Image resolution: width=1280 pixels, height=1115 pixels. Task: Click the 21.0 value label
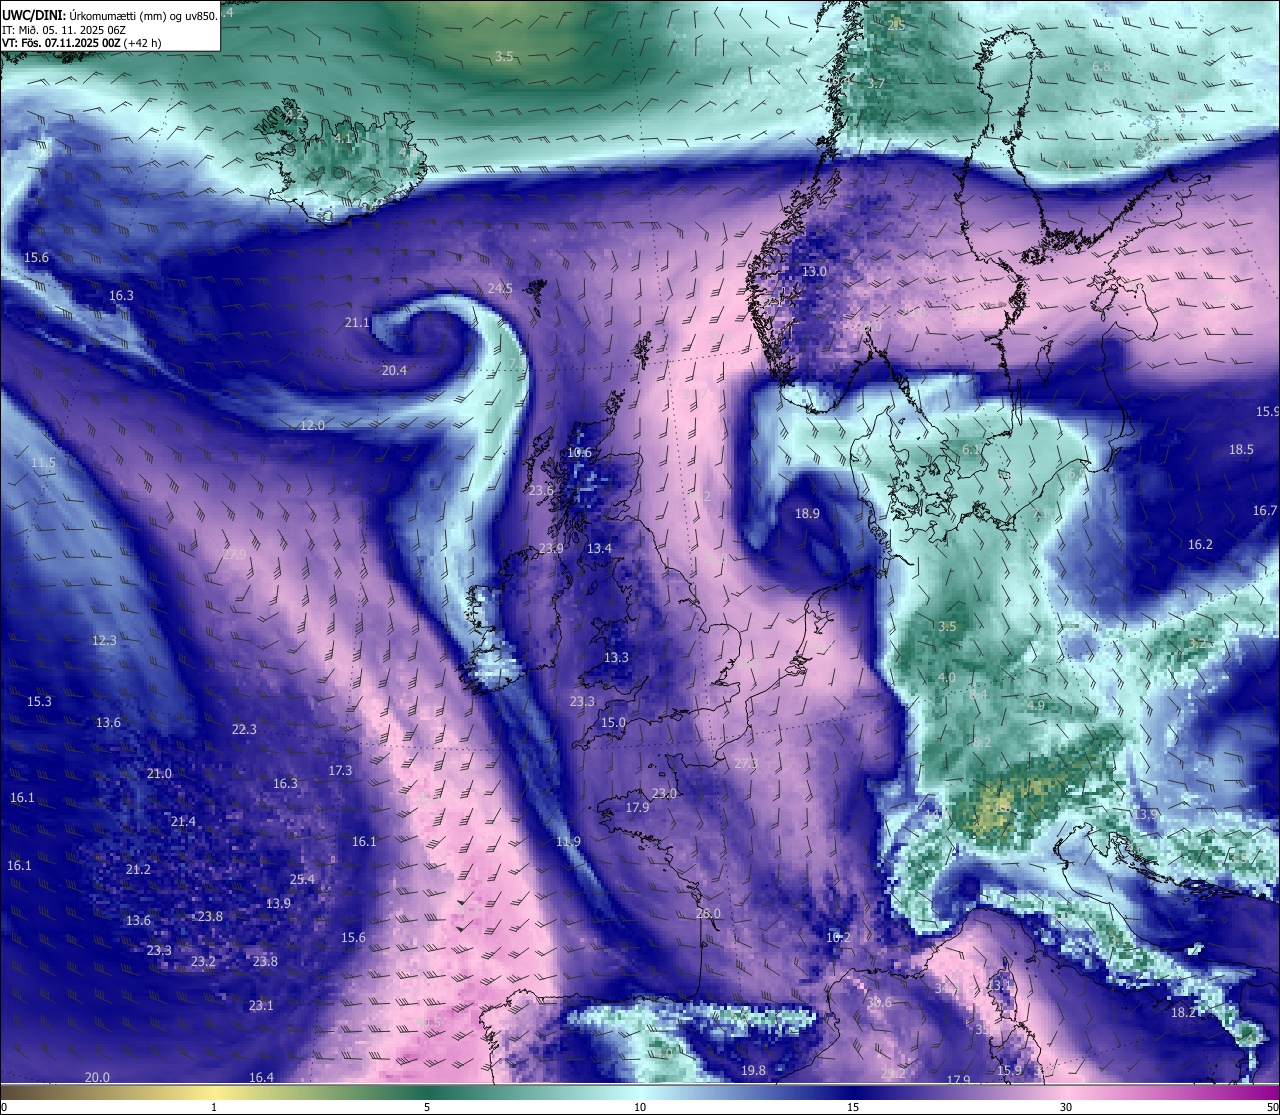[x=159, y=773]
